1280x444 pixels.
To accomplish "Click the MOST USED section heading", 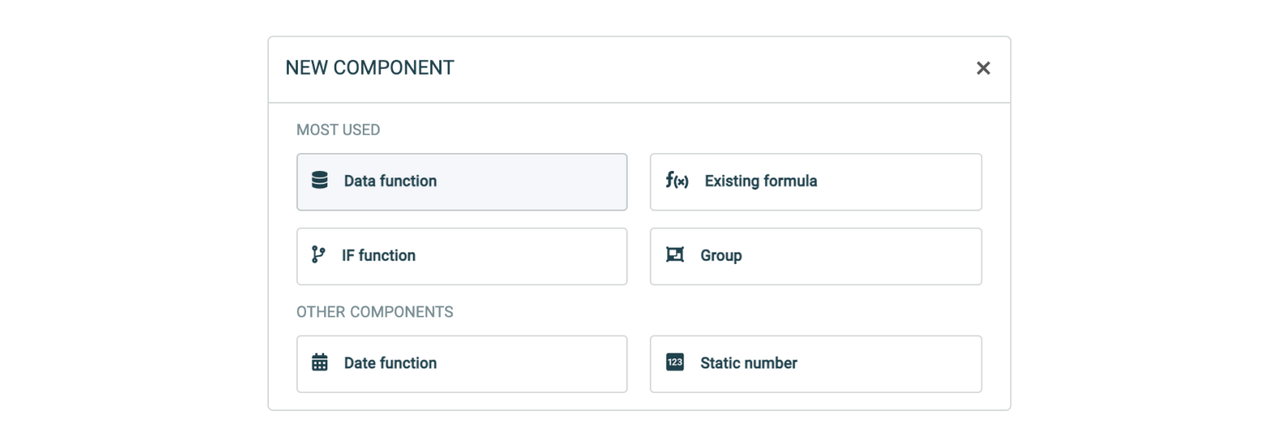I will pos(338,130).
